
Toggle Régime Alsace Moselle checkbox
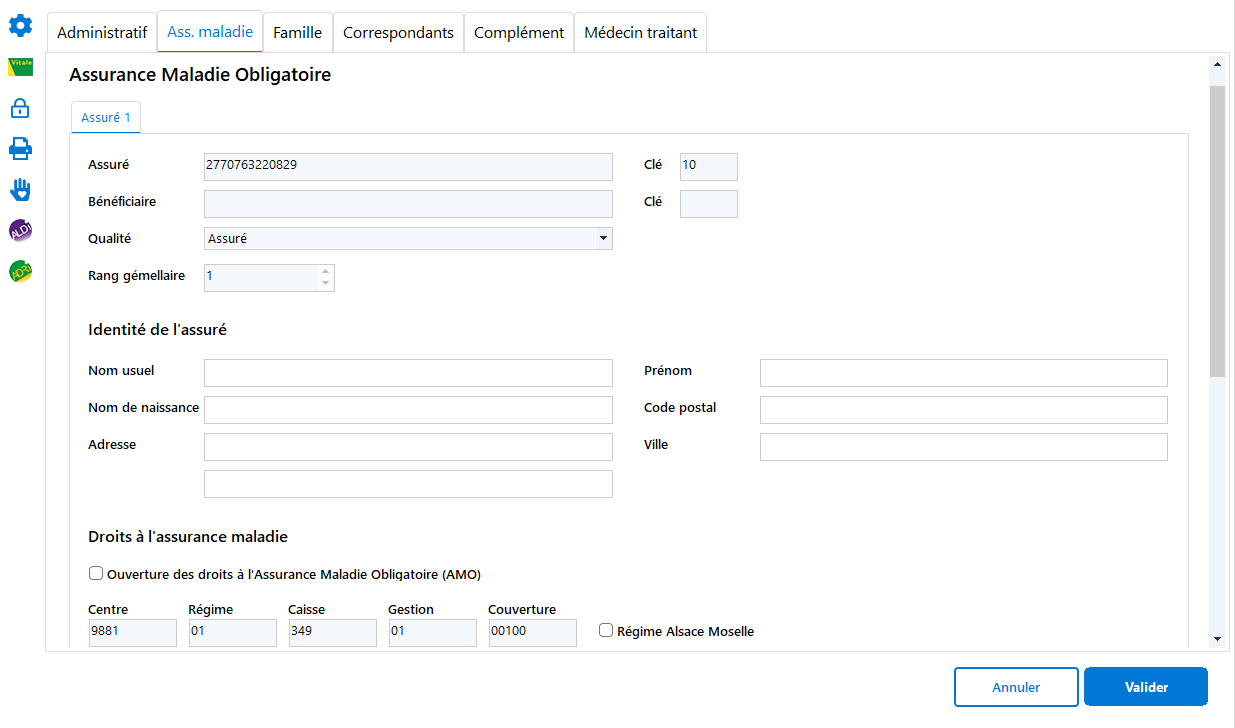(606, 631)
